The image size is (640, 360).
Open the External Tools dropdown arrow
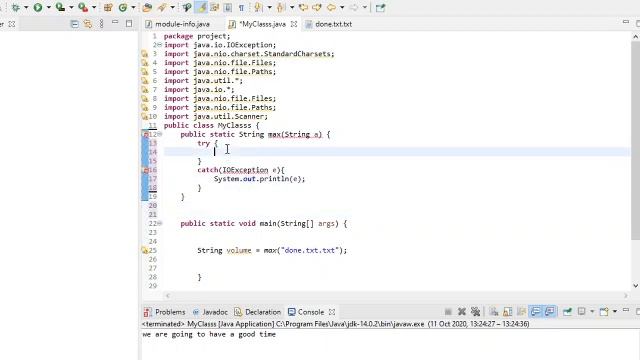[93, 7]
